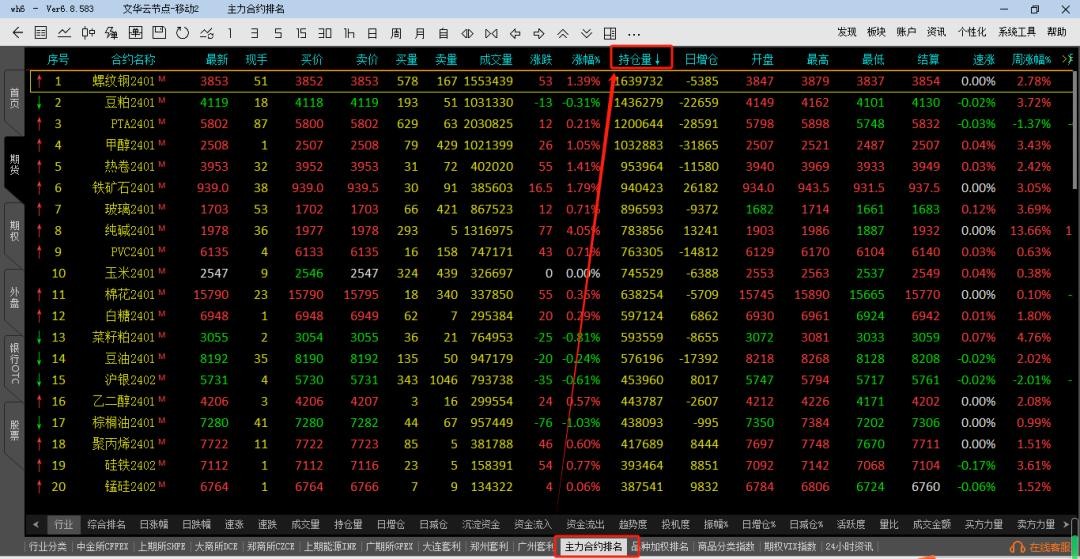Image resolution: width=1080 pixels, height=559 pixels.
Task: Click the save (floppy disk) icon
Action: [159, 33]
